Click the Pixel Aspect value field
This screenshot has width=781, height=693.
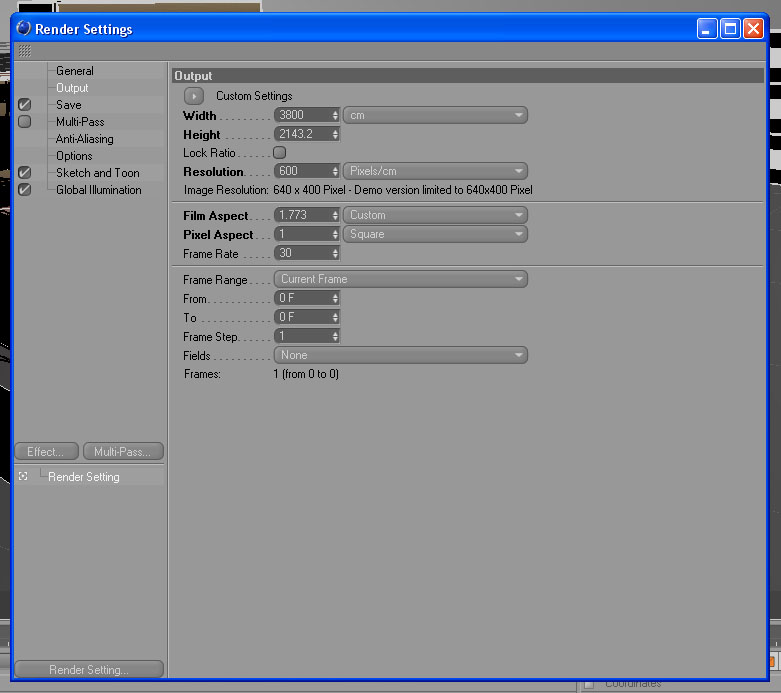point(302,234)
